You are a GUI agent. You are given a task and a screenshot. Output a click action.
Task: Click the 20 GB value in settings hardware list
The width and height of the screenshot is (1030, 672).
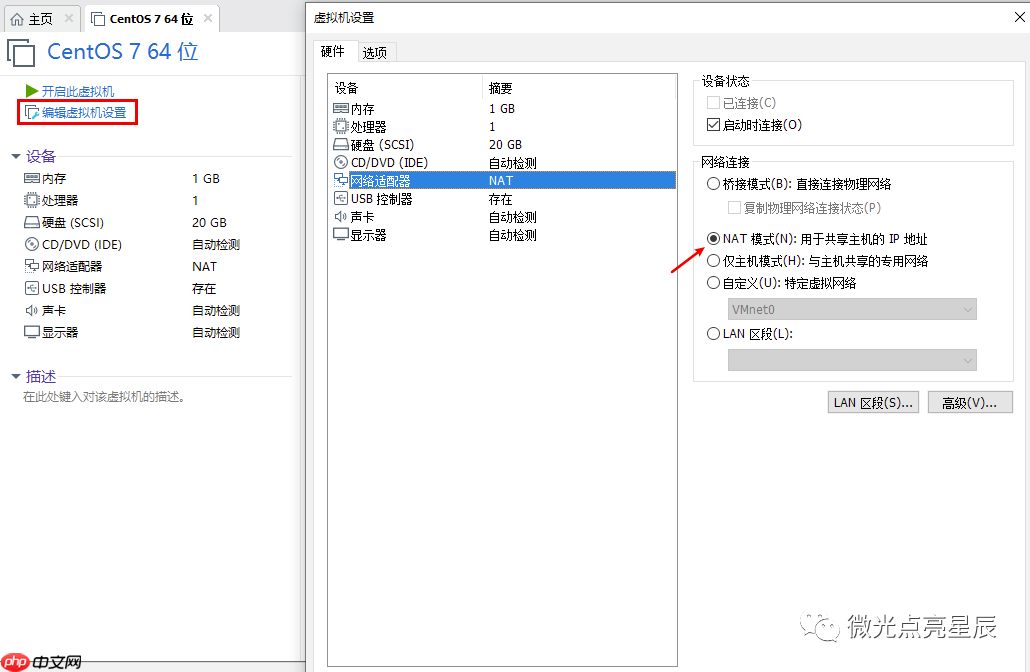505,145
